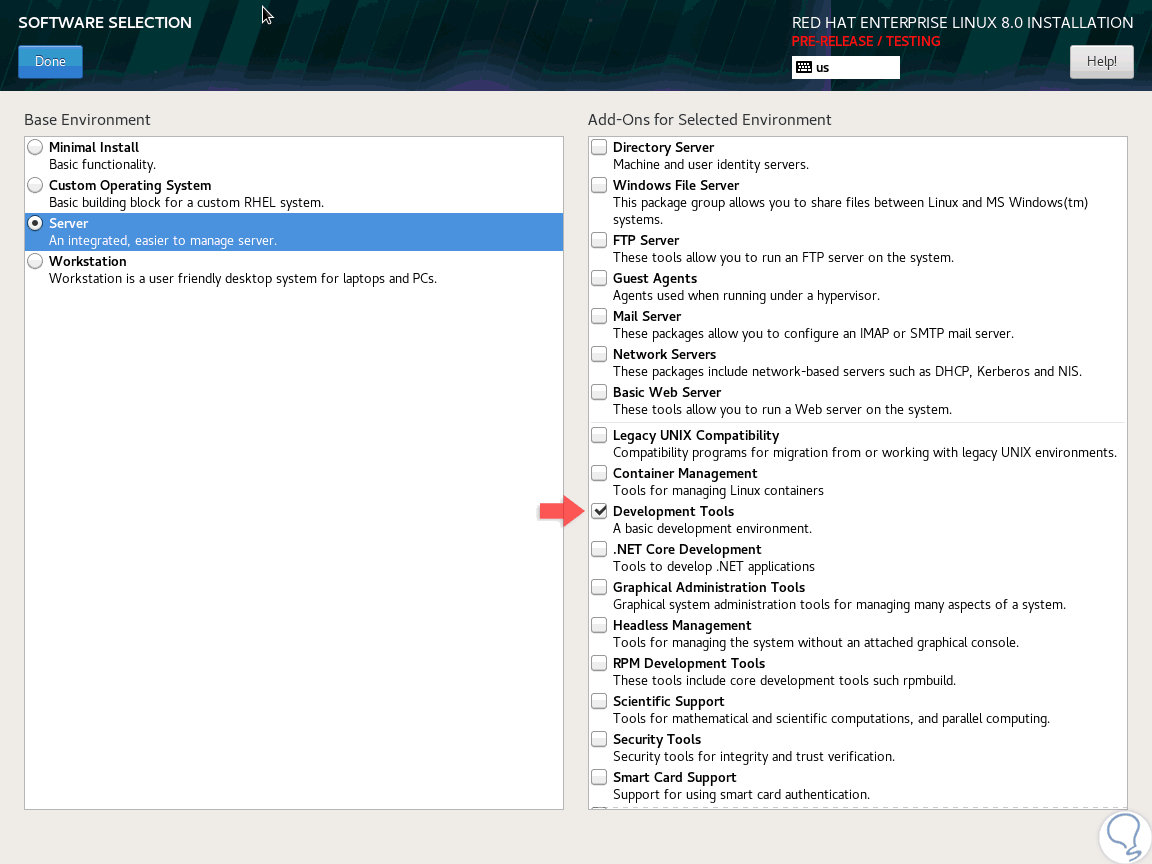Enable the Windows File Server checkbox
Image resolution: width=1152 pixels, height=864 pixels.
pos(599,185)
